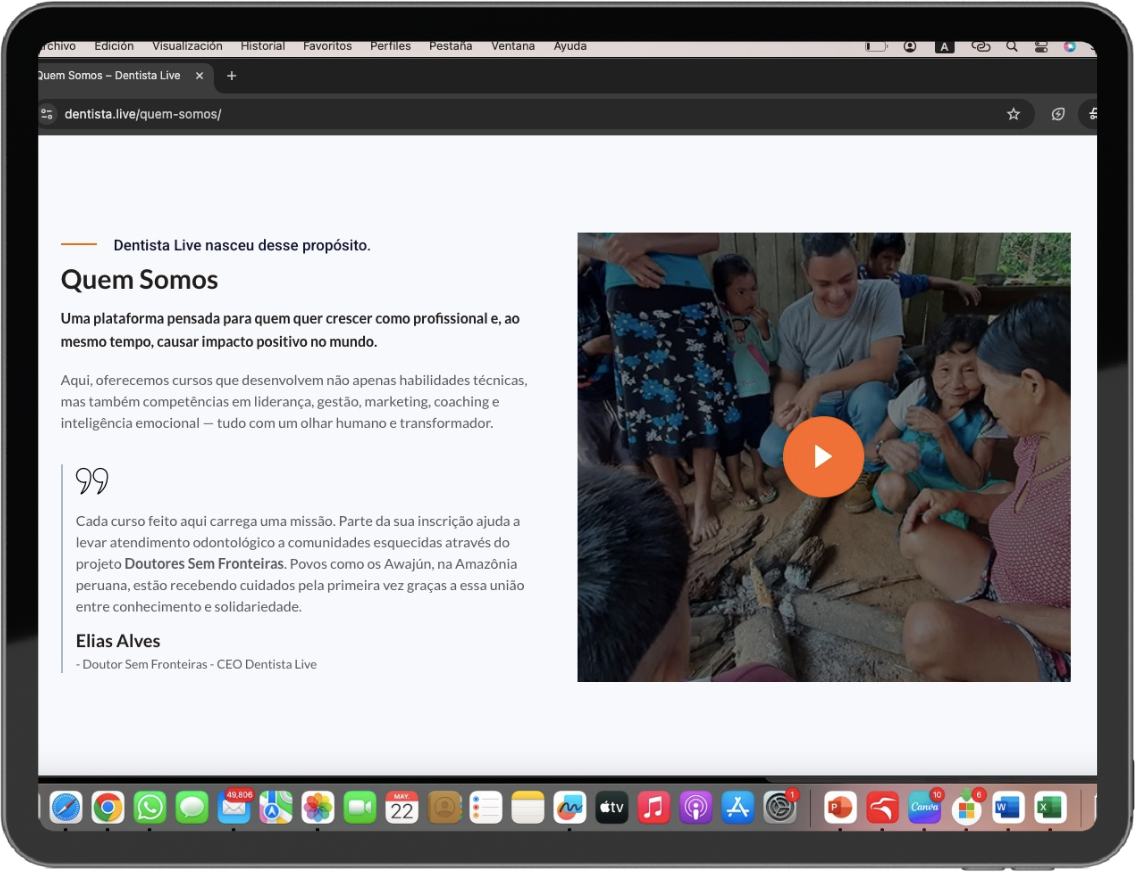Open the Visualización menu
Viewport: 1140px width, 872px height.
pyautogui.click(x=188, y=47)
